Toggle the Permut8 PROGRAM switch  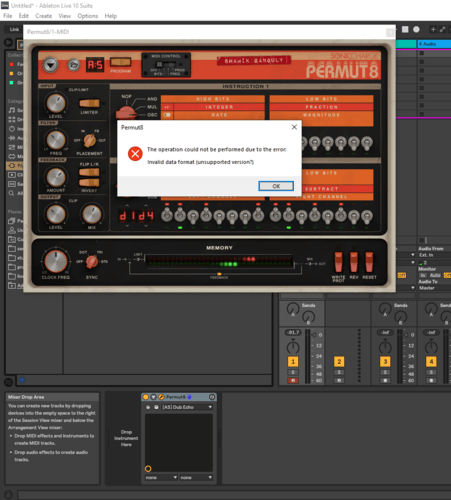pyautogui.click(x=121, y=62)
